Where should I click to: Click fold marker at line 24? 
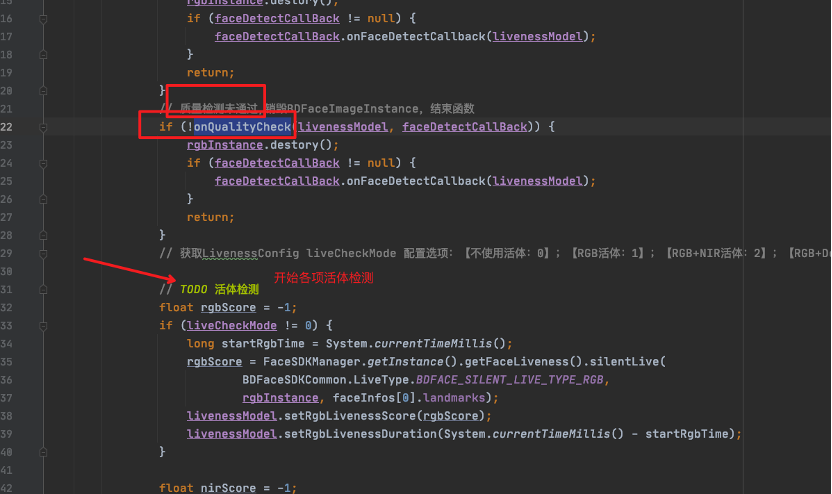[44, 163]
